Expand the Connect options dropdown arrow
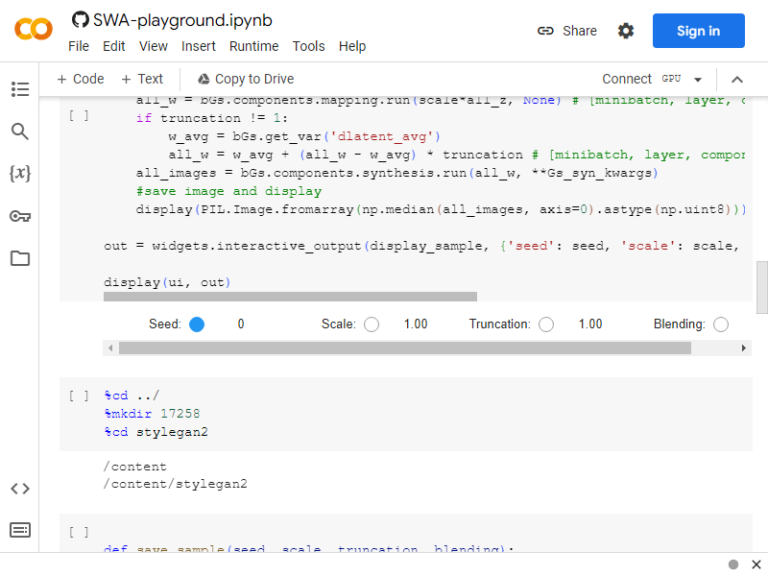Image resolution: width=768 pixels, height=576 pixels. 698,79
